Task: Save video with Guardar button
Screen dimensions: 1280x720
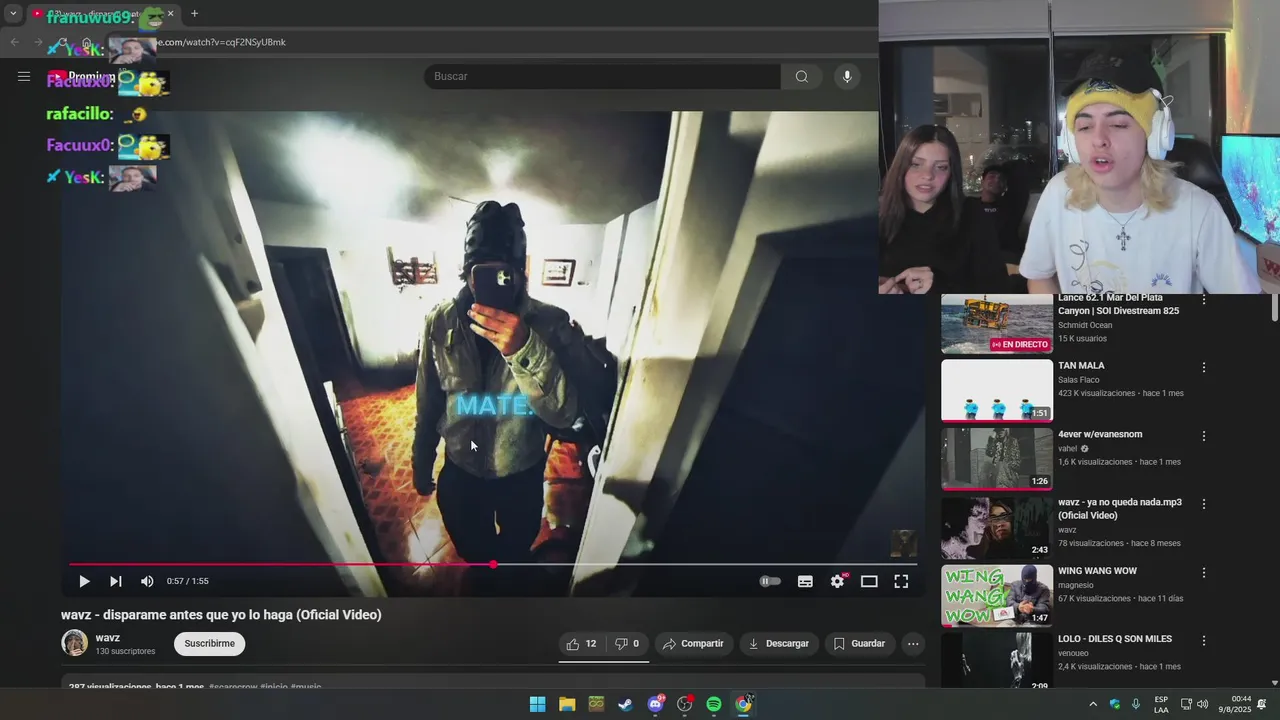Action: click(859, 644)
